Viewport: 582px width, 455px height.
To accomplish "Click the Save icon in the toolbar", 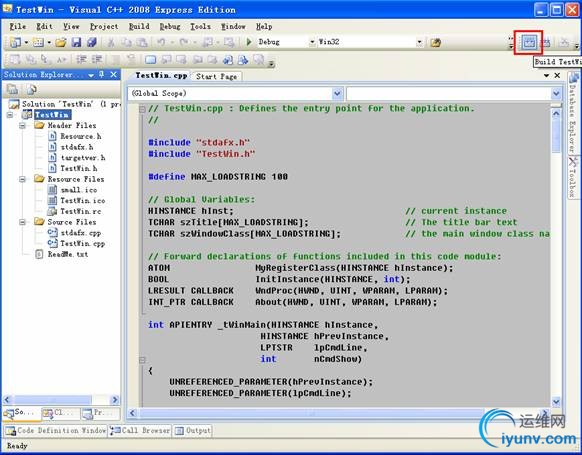I will (76, 42).
